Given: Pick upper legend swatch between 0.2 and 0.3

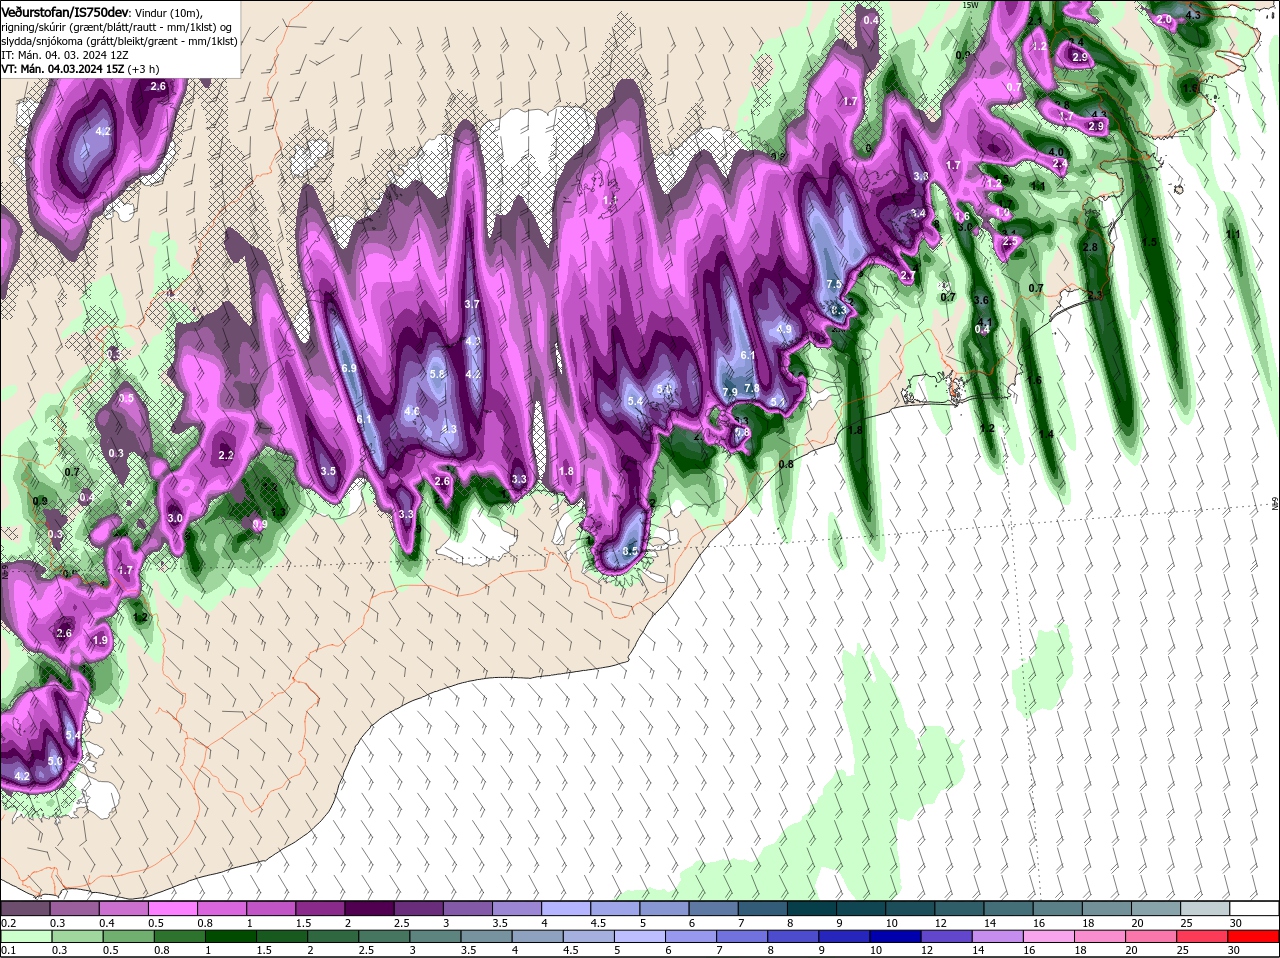Looking at the screenshot, I should coord(26,908).
